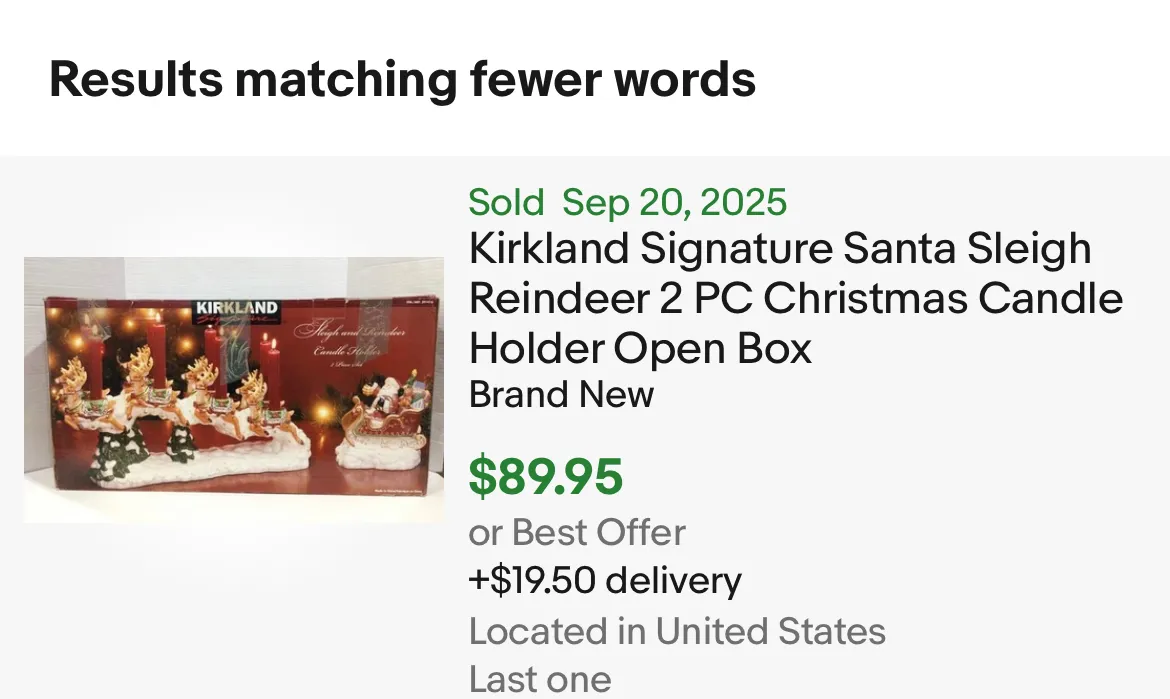Click the "Reindeer 2 PC Christmas Candle" title line
The image size is (1170, 699).
[796, 298]
